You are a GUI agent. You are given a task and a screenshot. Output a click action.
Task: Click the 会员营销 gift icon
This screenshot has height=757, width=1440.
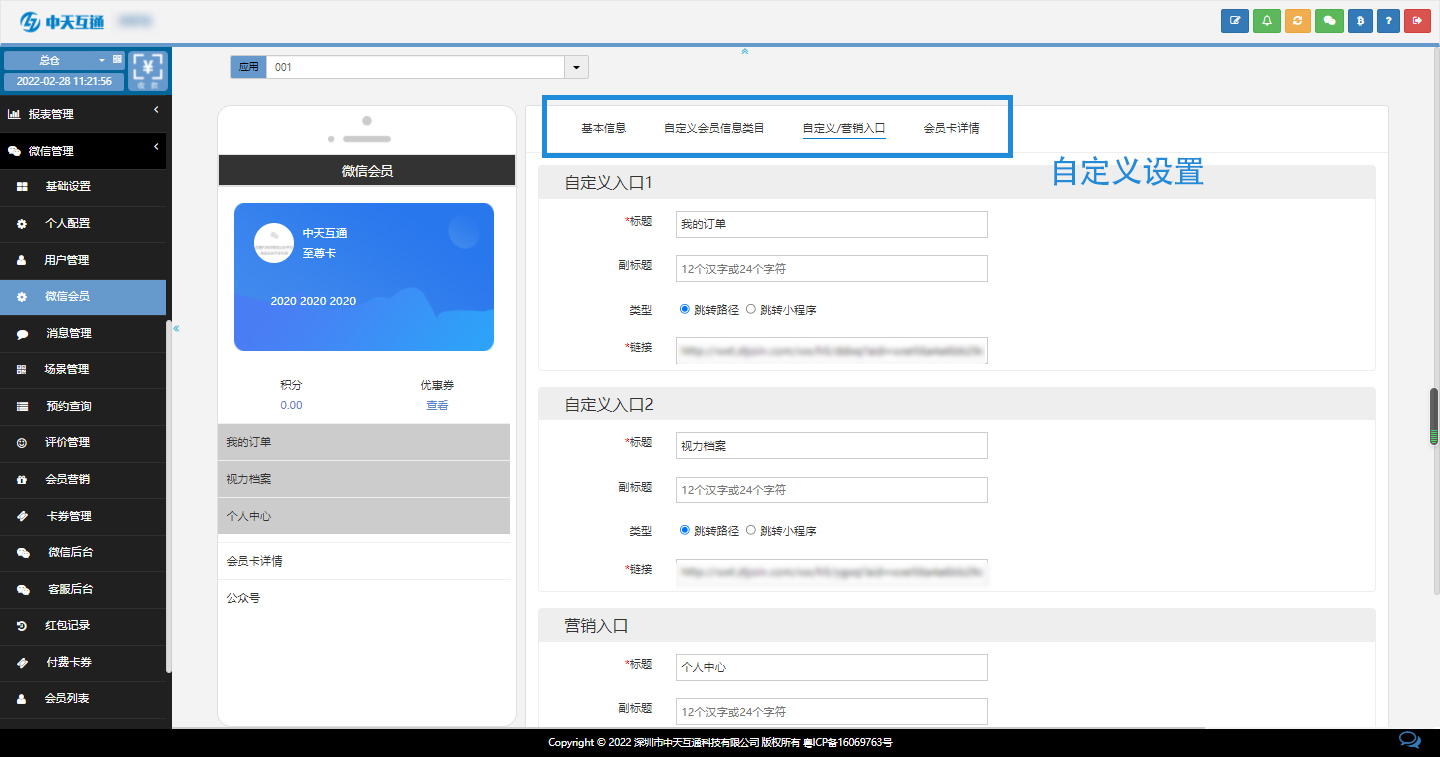[22, 480]
